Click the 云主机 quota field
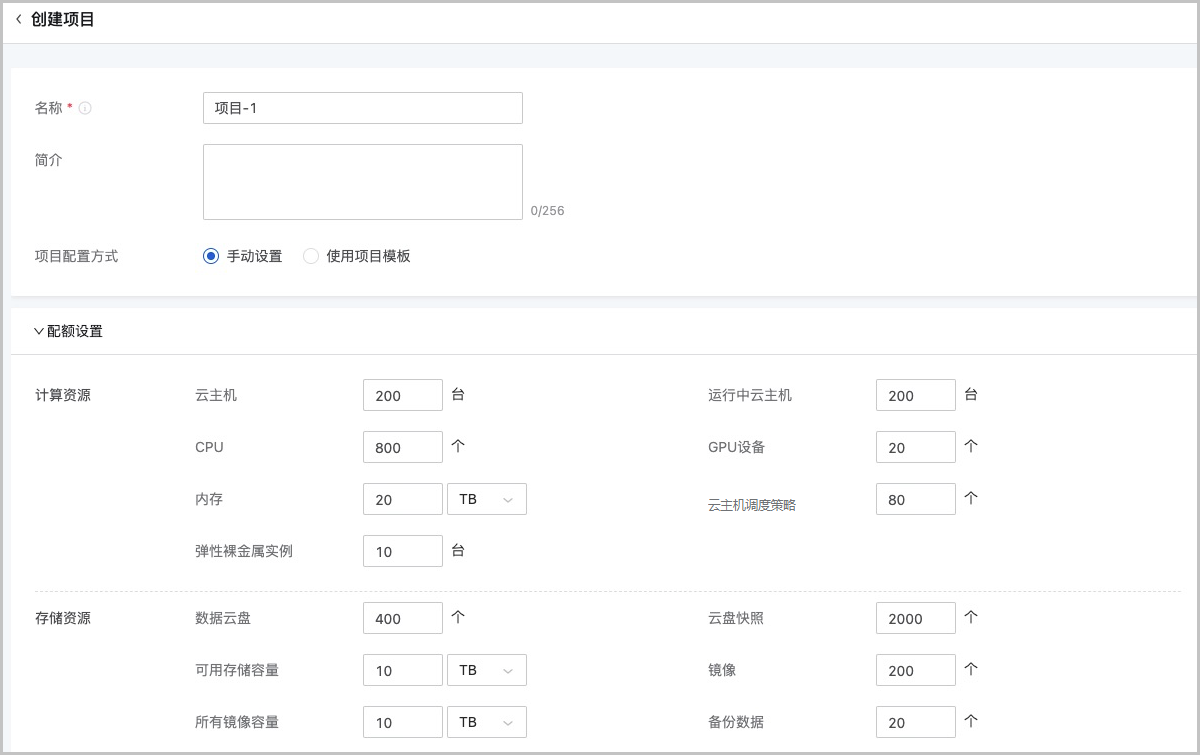1200x755 pixels. pyautogui.click(x=402, y=395)
